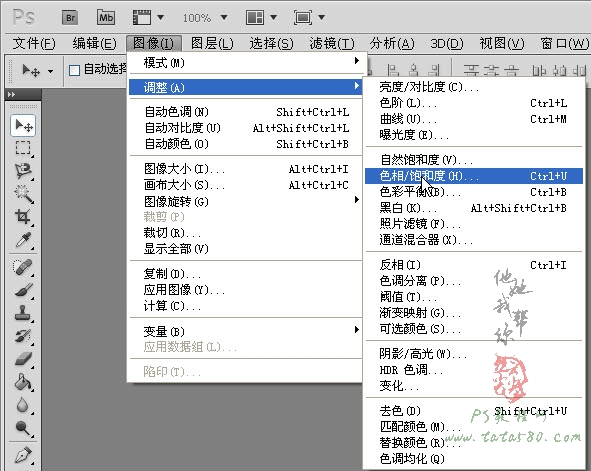Select the Pen tool
The image size is (591, 471).
point(23,455)
